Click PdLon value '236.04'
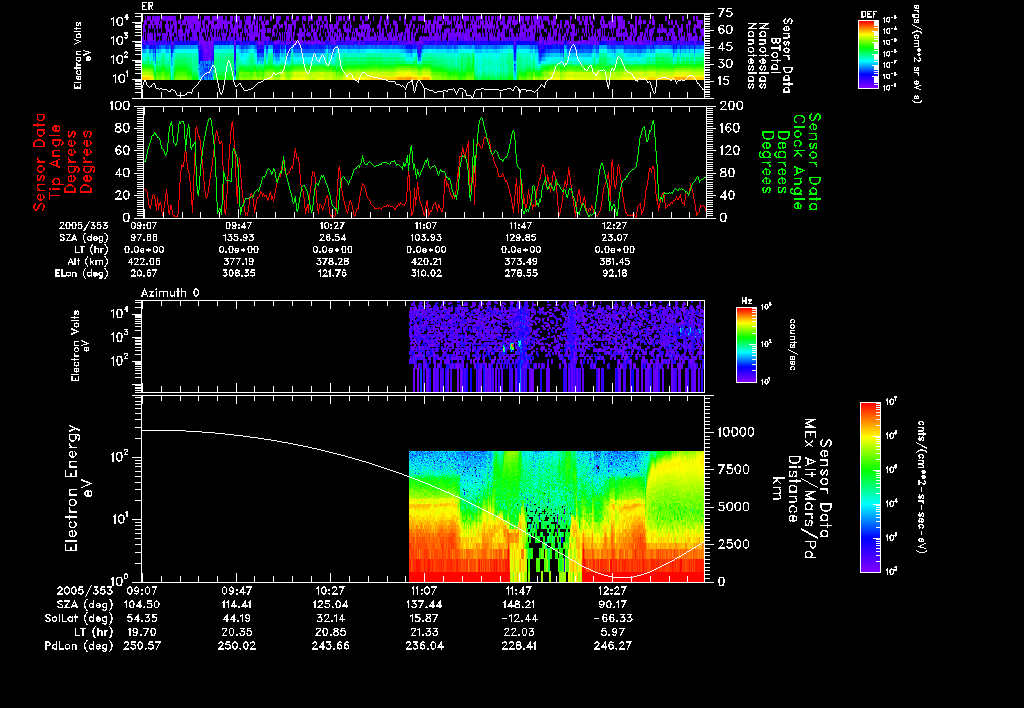 (424, 645)
